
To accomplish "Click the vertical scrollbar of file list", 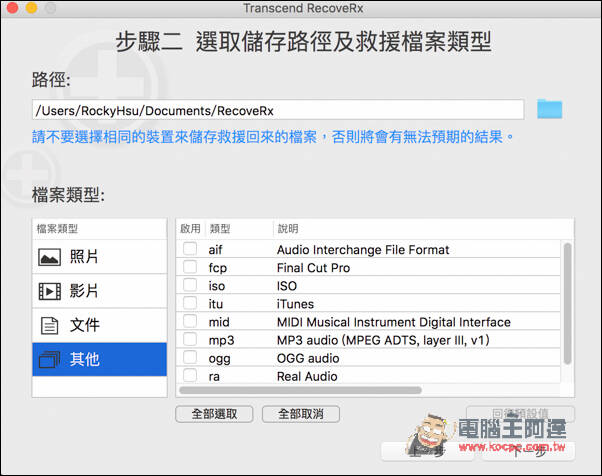I will click(x=567, y=303).
